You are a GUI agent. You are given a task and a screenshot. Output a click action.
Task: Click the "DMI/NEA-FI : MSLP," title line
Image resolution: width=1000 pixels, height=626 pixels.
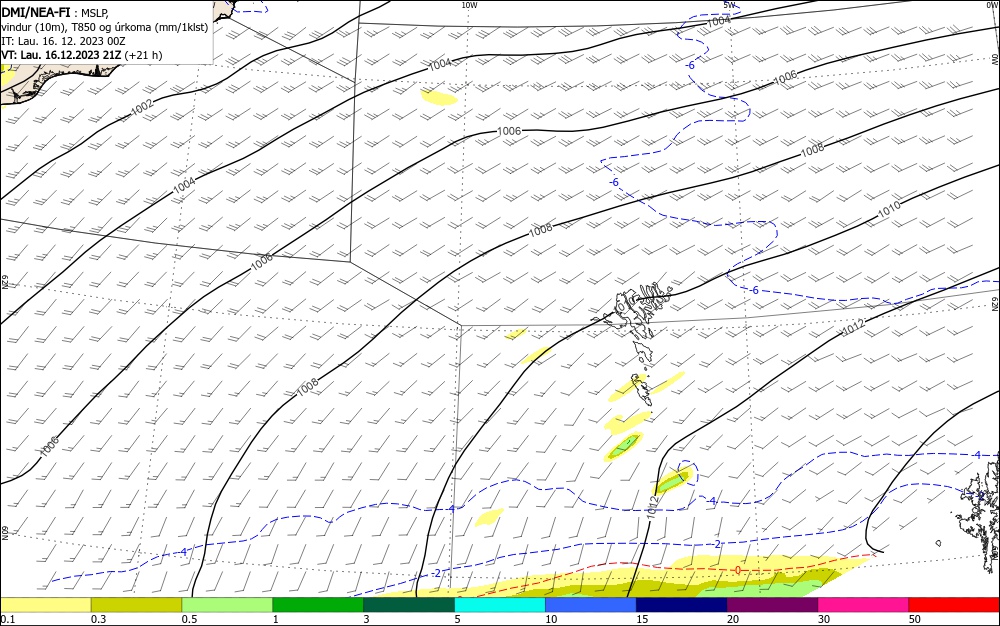[x=55, y=13]
